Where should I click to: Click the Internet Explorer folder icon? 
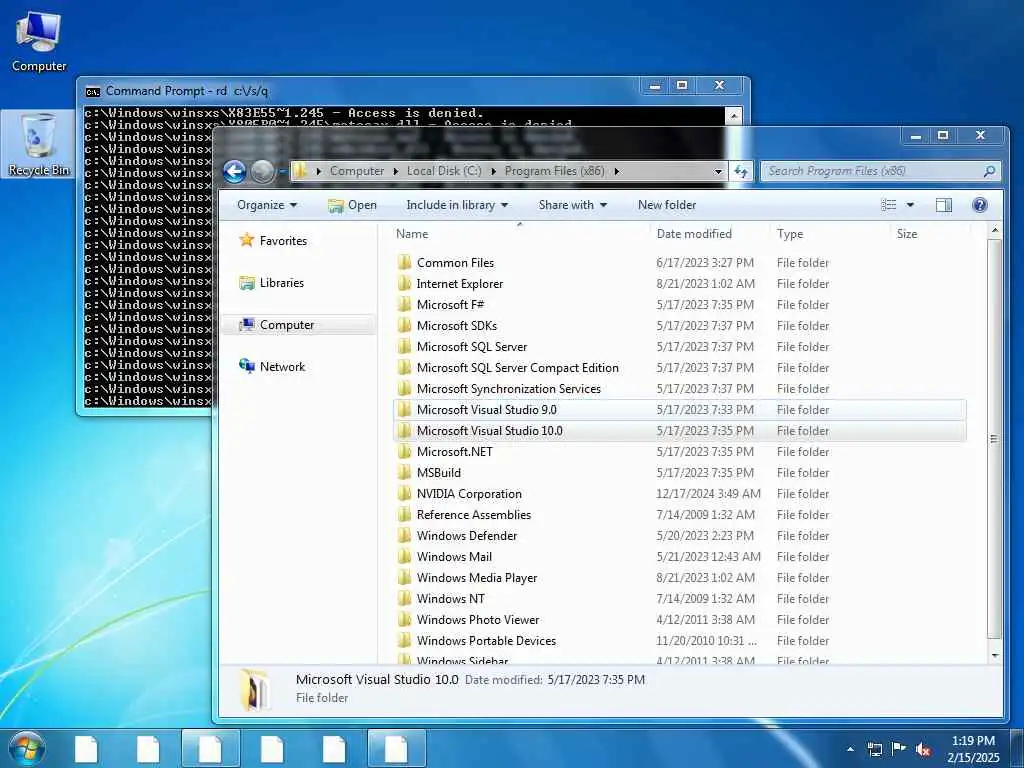coord(405,283)
